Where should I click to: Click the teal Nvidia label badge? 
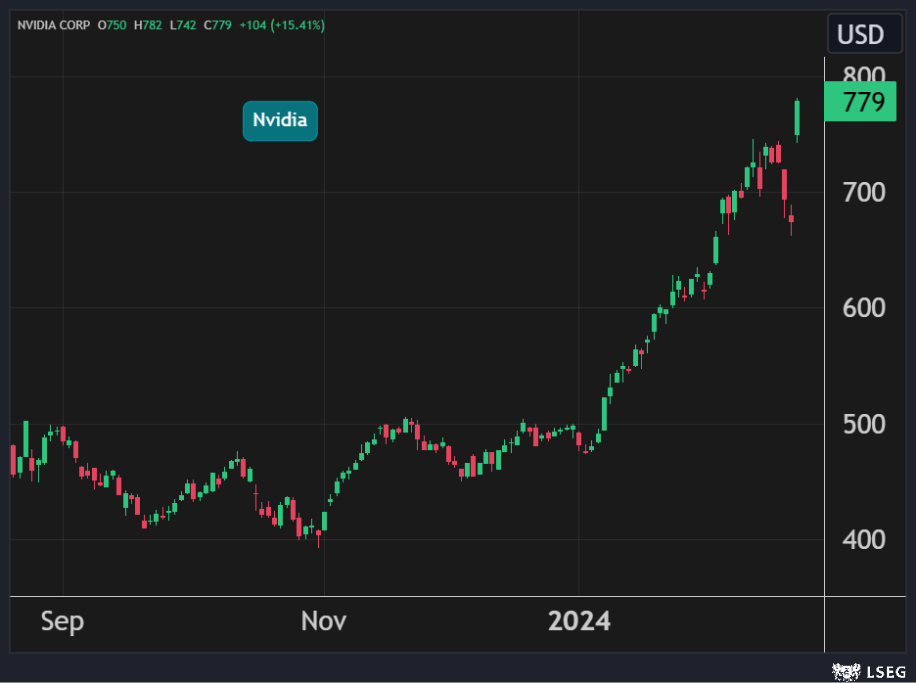point(280,121)
